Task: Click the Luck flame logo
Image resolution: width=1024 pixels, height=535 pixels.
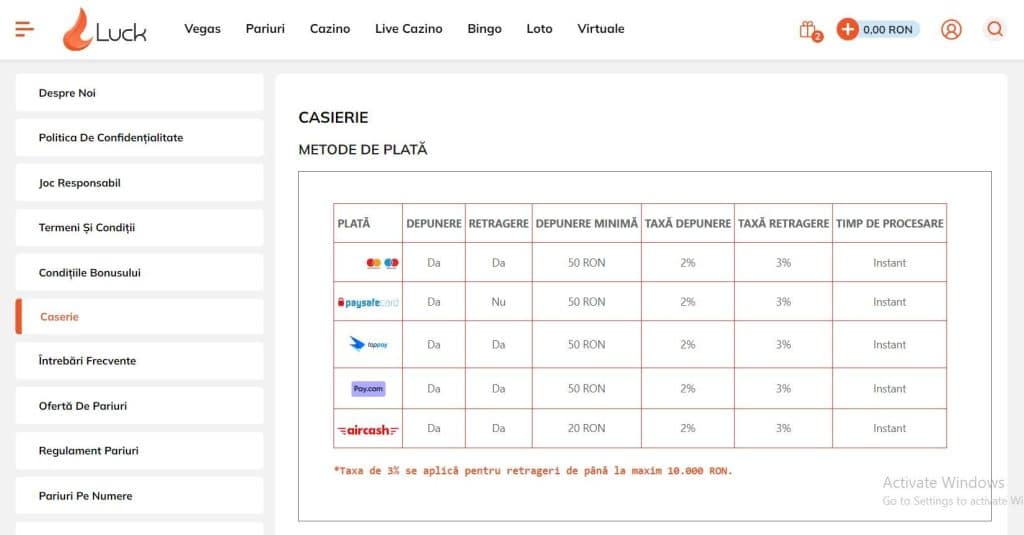Action: coord(104,29)
